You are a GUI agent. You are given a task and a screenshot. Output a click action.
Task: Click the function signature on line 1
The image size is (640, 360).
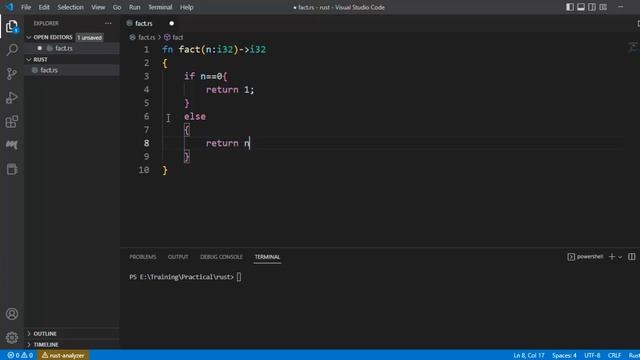coord(214,49)
